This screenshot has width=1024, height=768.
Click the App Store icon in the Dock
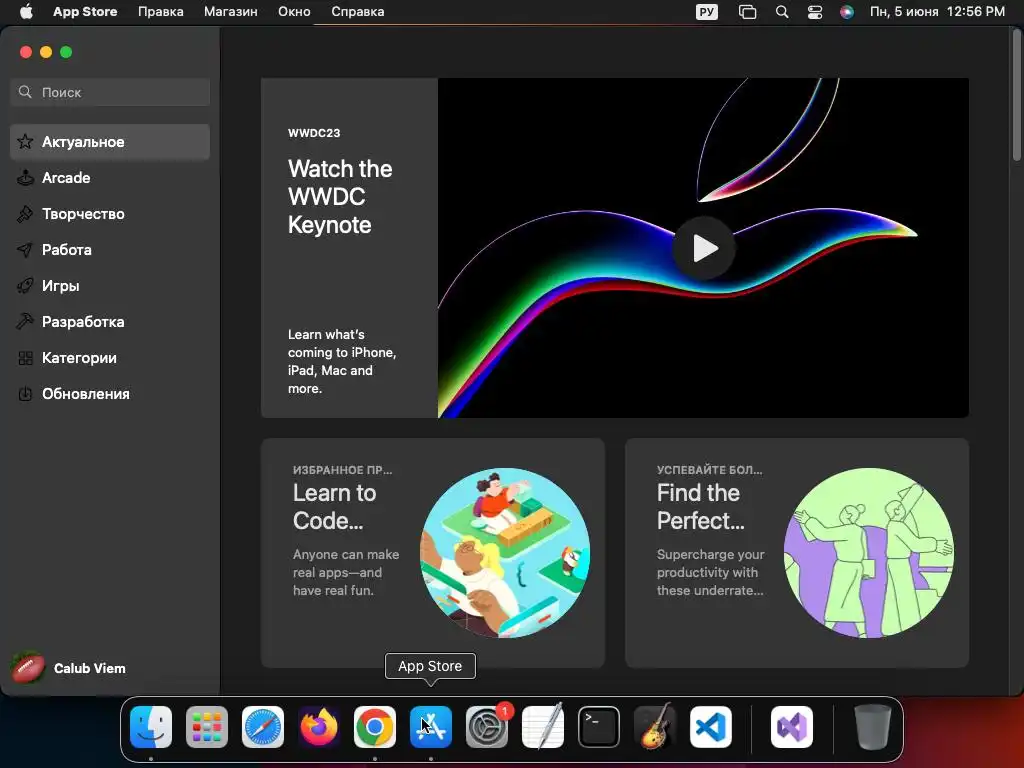431,727
